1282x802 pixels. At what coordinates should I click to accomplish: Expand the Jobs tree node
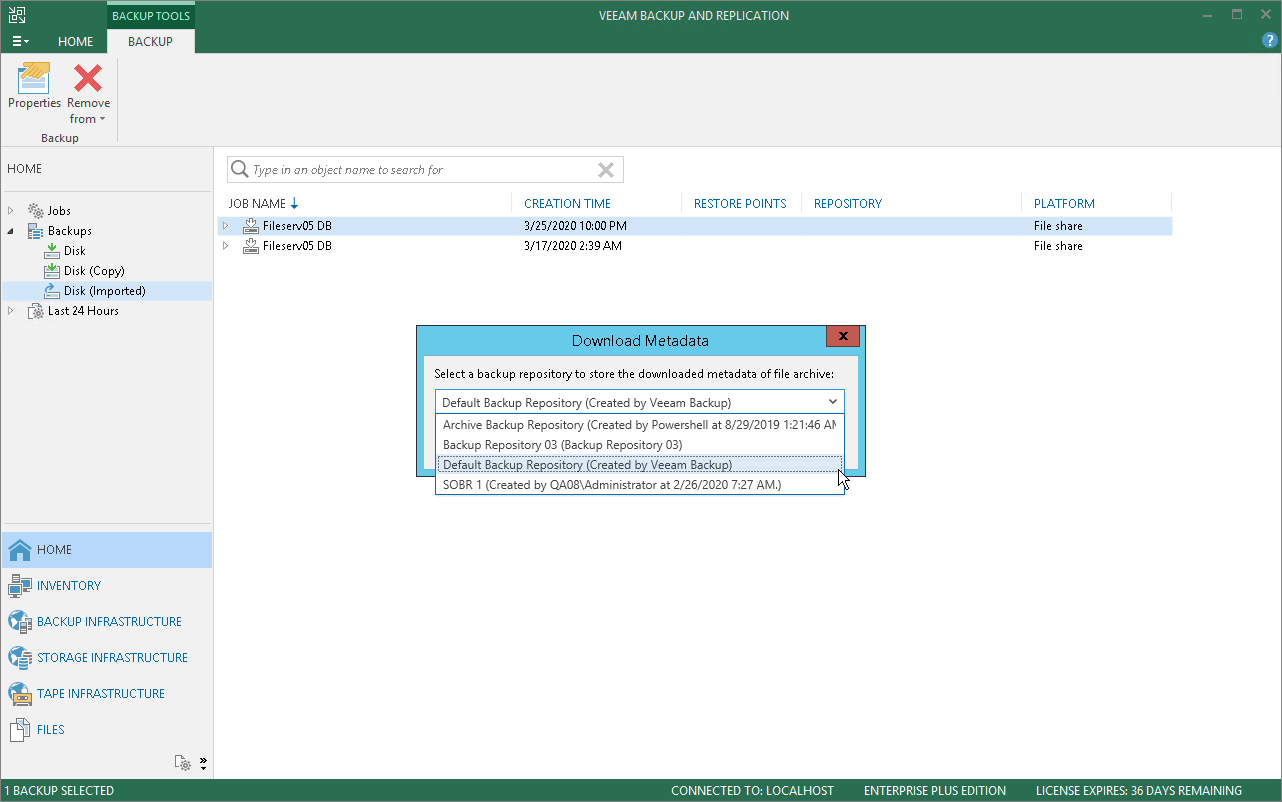click(11, 211)
